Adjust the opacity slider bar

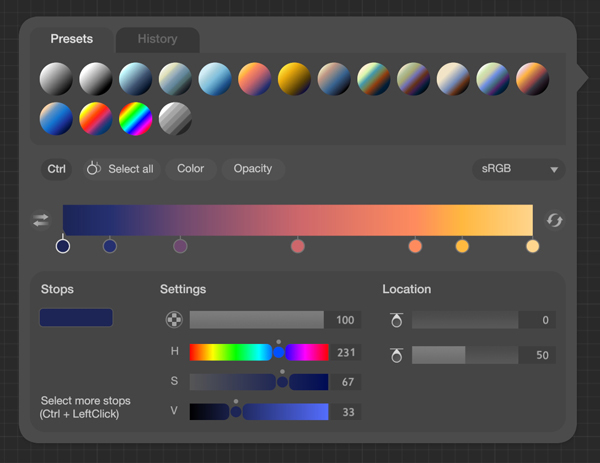257,320
